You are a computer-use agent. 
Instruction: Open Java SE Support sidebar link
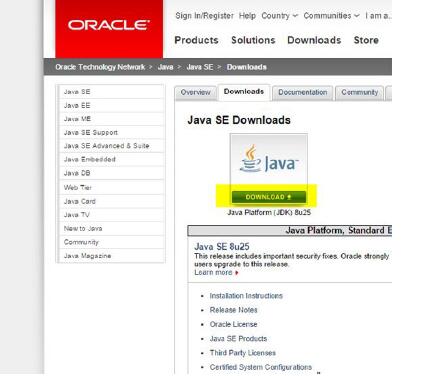(x=111, y=132)
